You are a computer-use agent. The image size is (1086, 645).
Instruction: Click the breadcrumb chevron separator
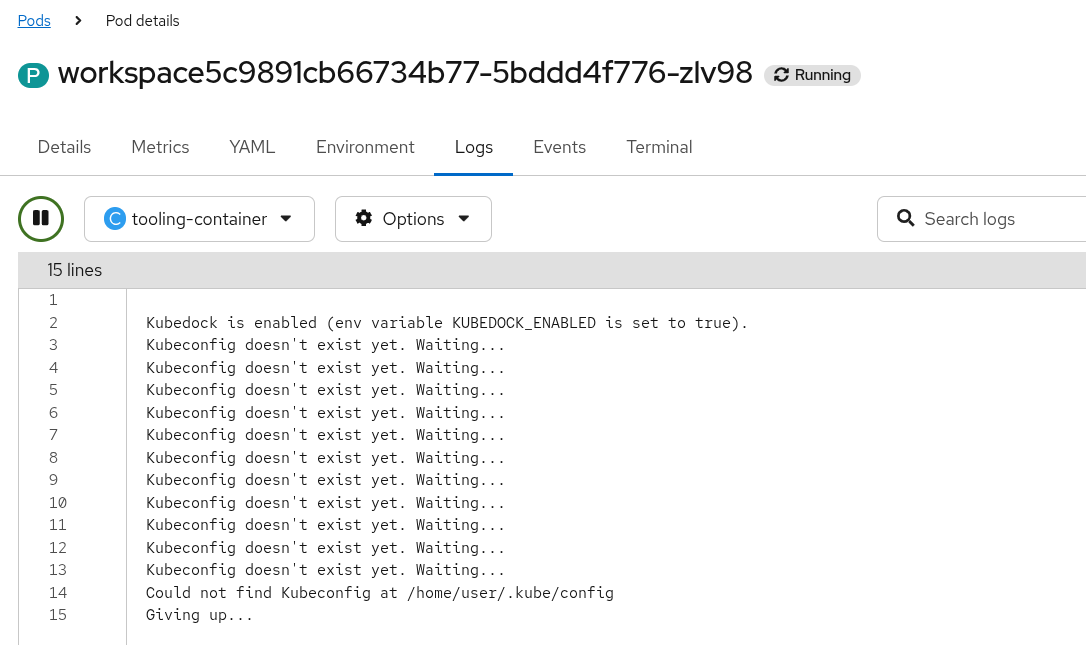pyautogui.click(x=78, y=20)
